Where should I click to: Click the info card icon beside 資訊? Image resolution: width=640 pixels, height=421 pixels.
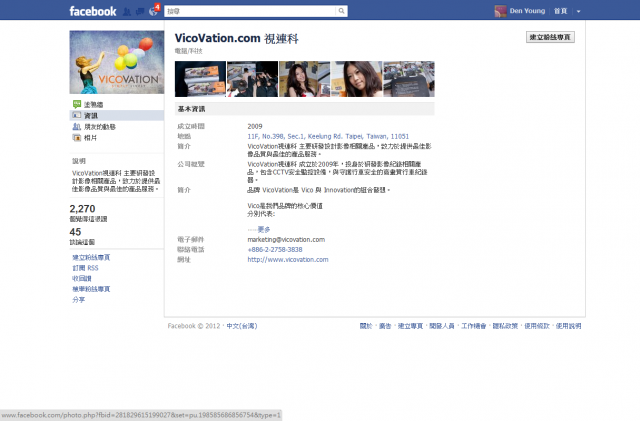click(77, 115)
